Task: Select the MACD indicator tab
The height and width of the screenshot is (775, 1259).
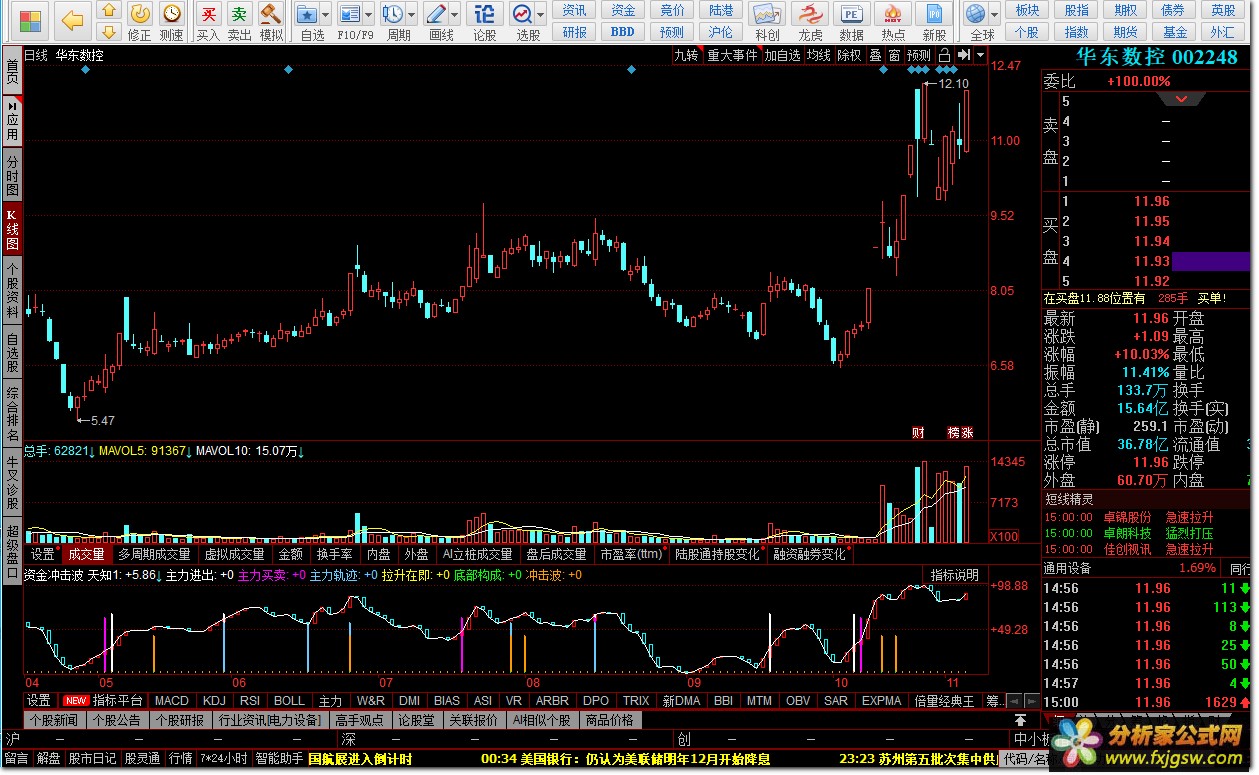Action: (x=172, y=701)
